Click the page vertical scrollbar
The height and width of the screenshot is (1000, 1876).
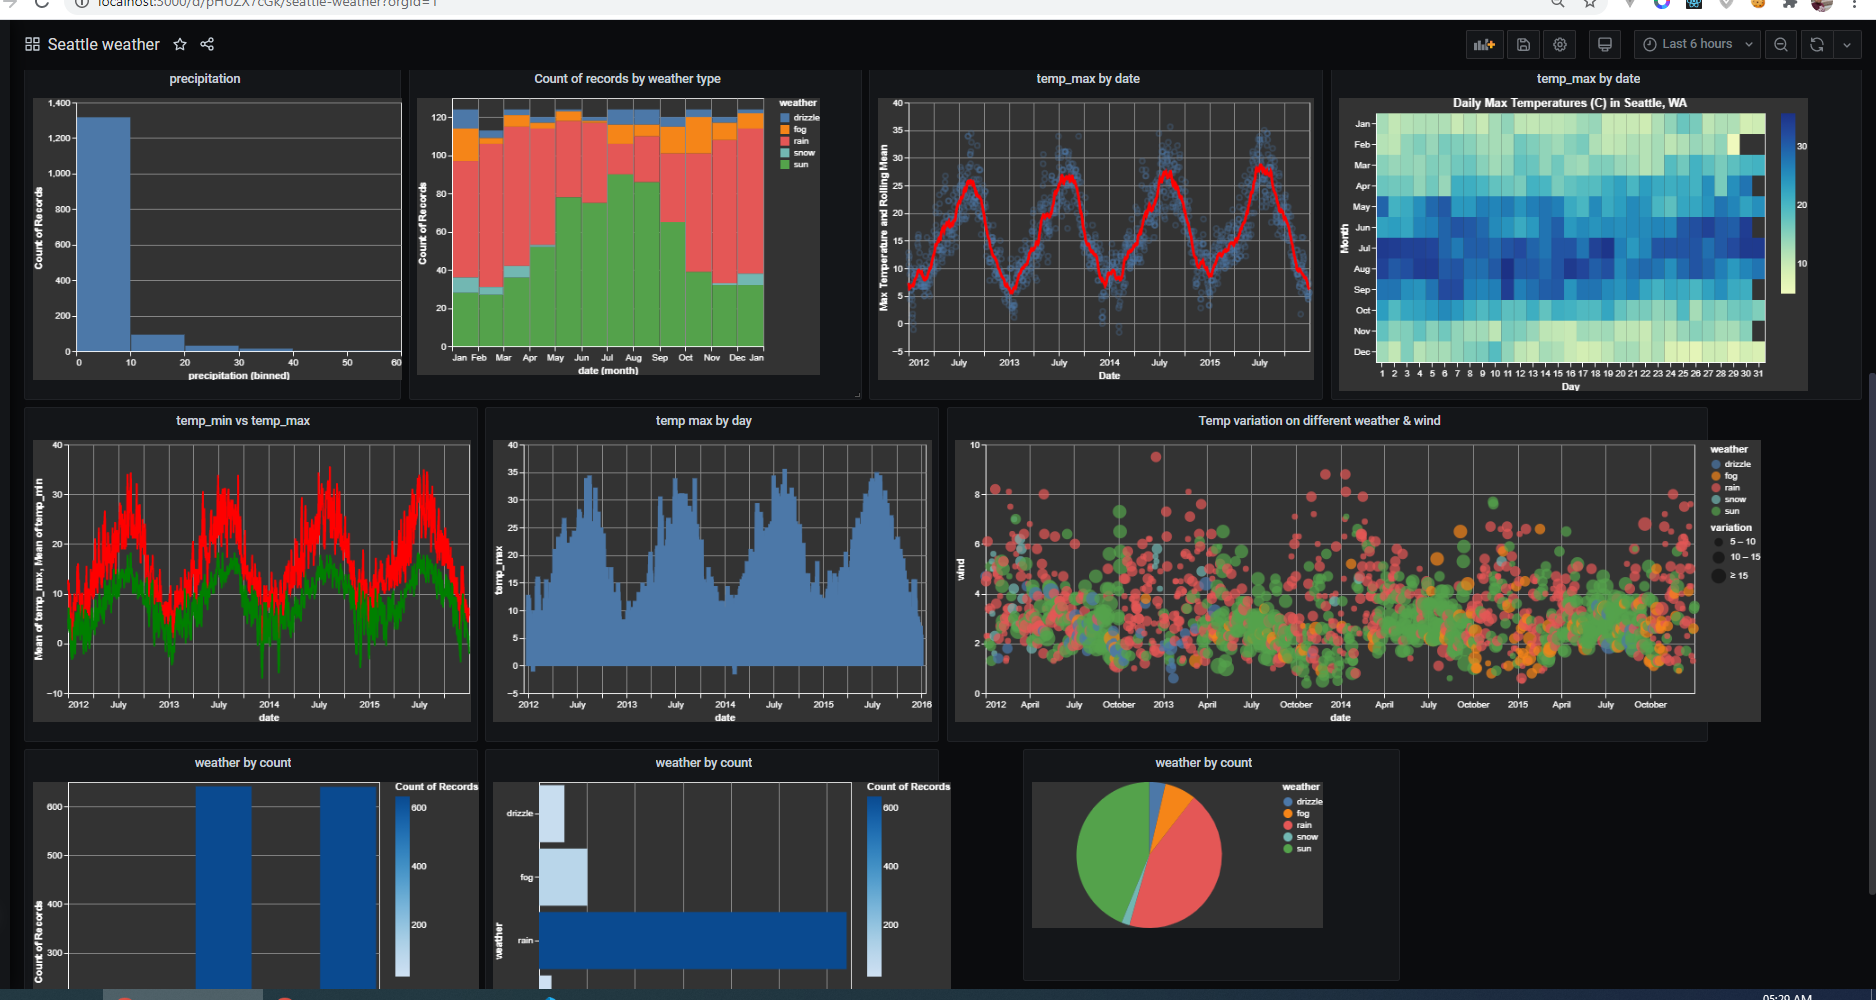pyautogui.click(x=1871, y=634)
